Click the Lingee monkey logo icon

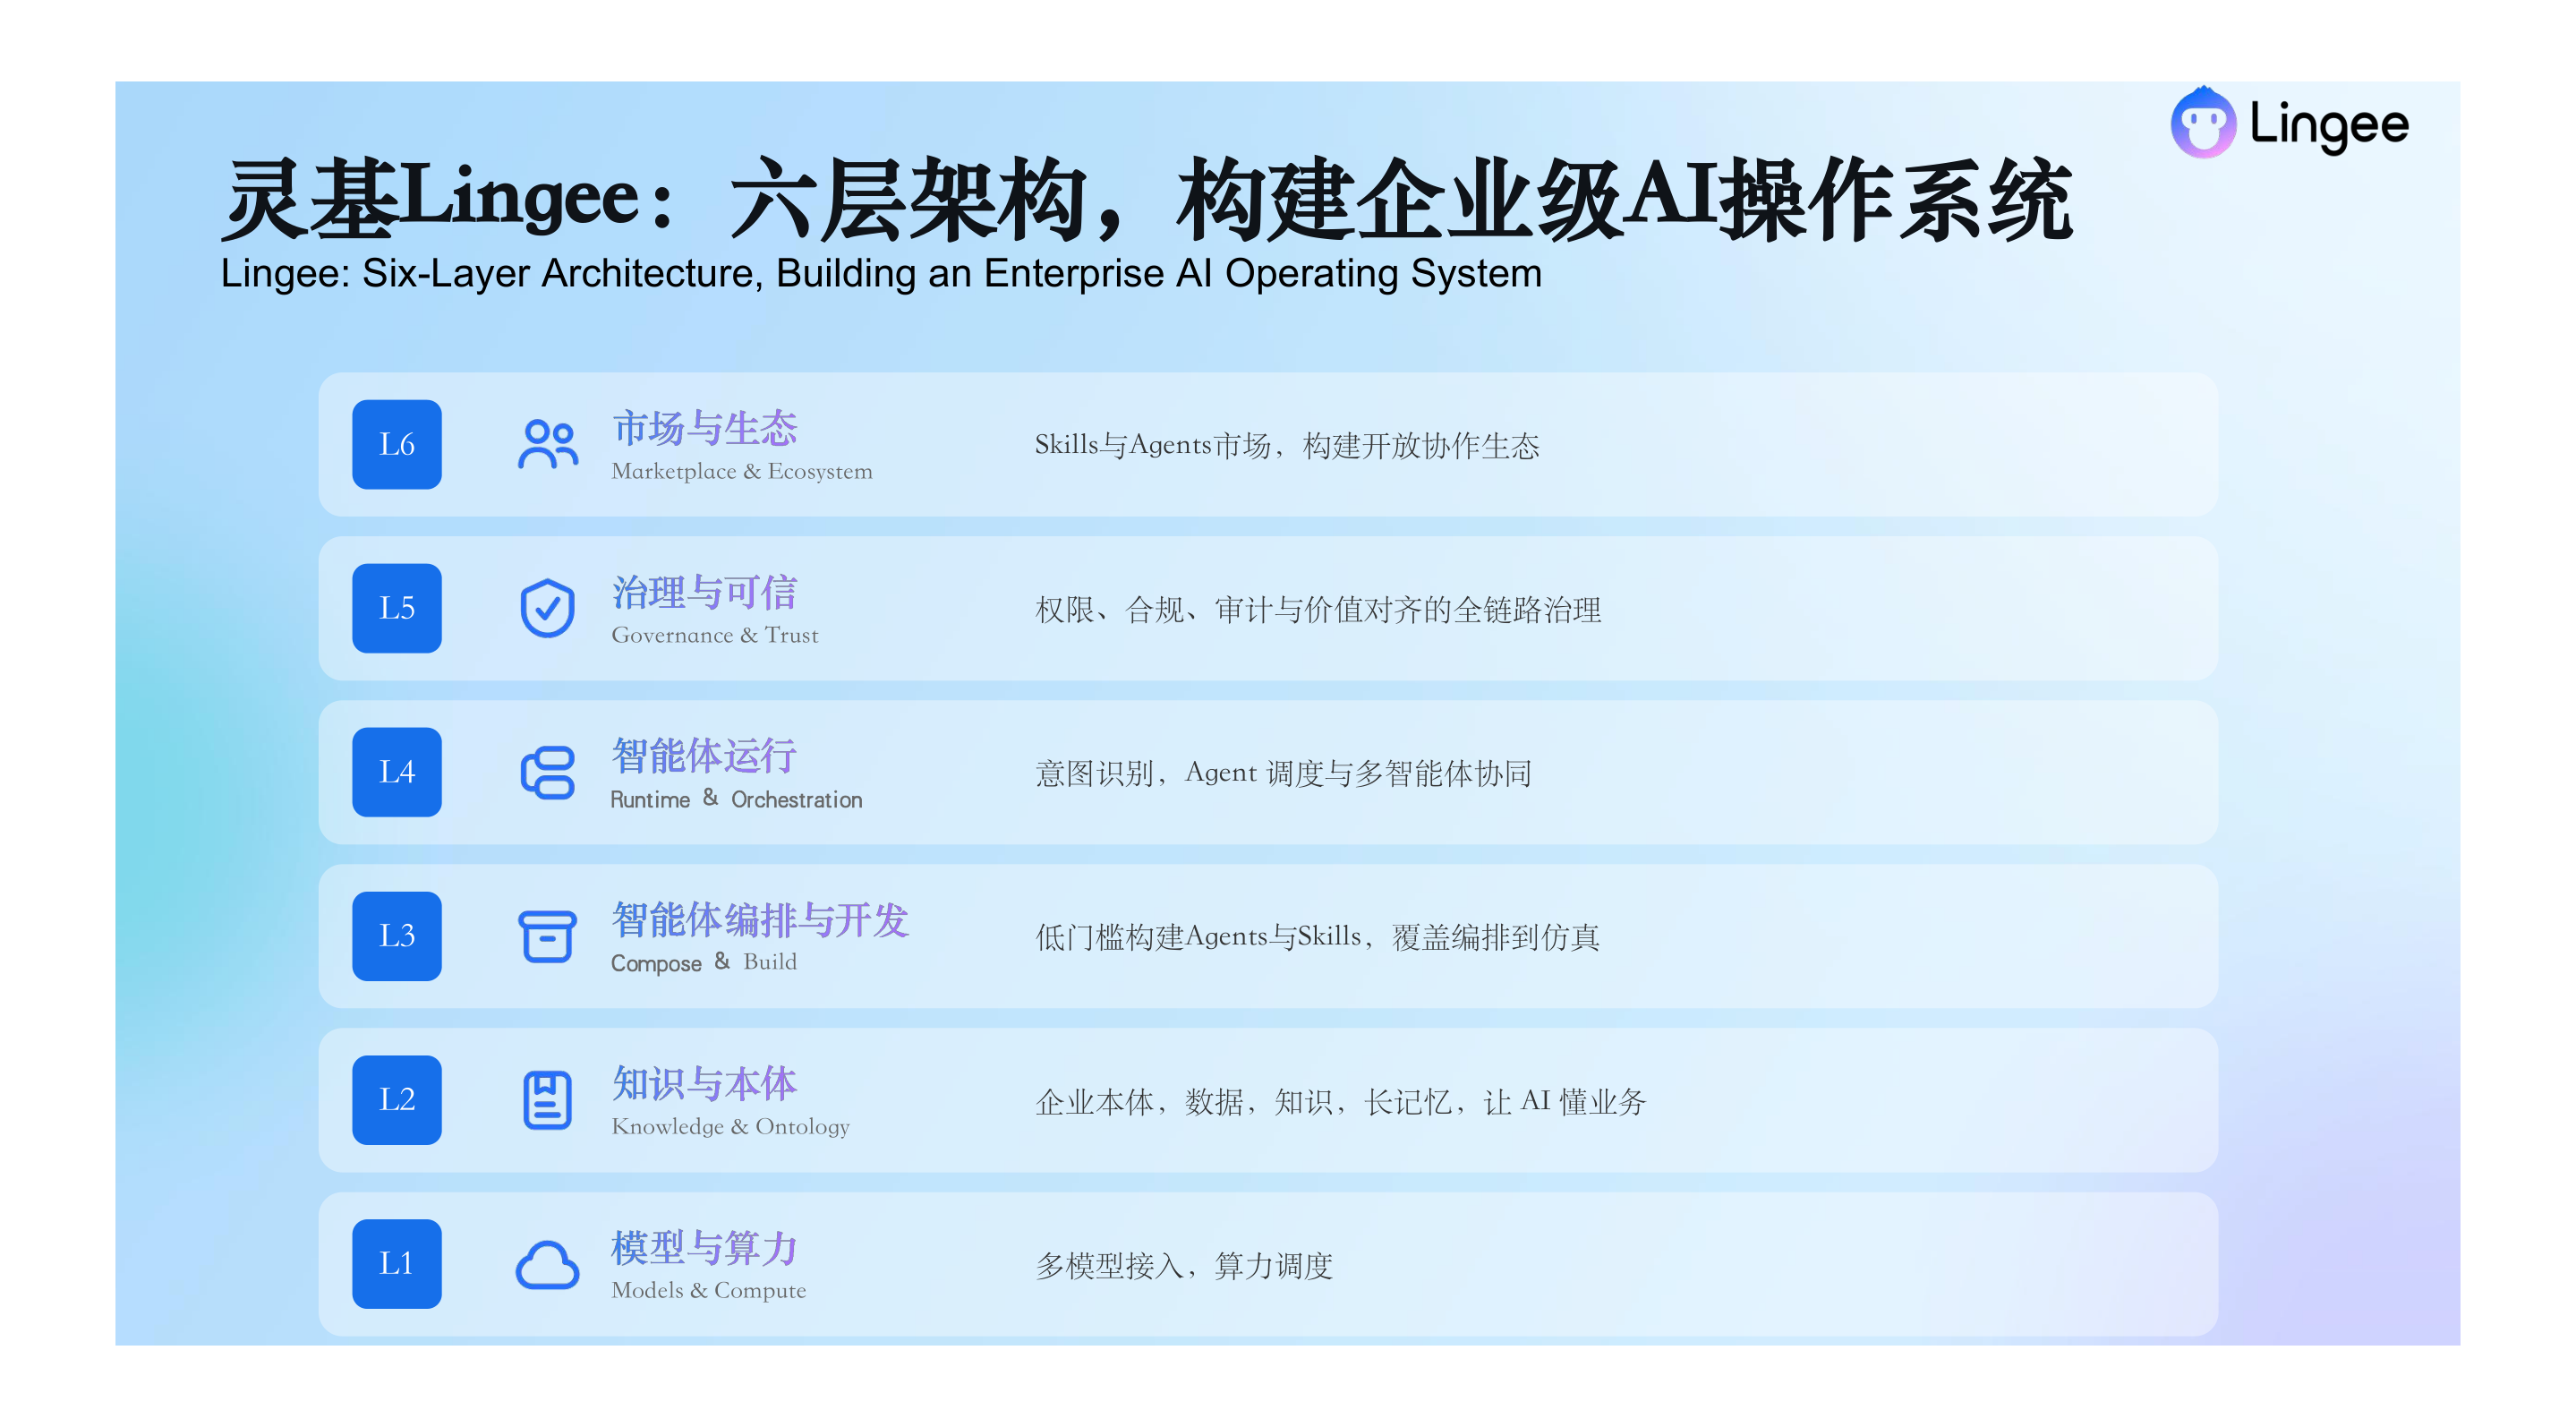click(x=2202, y=122)
